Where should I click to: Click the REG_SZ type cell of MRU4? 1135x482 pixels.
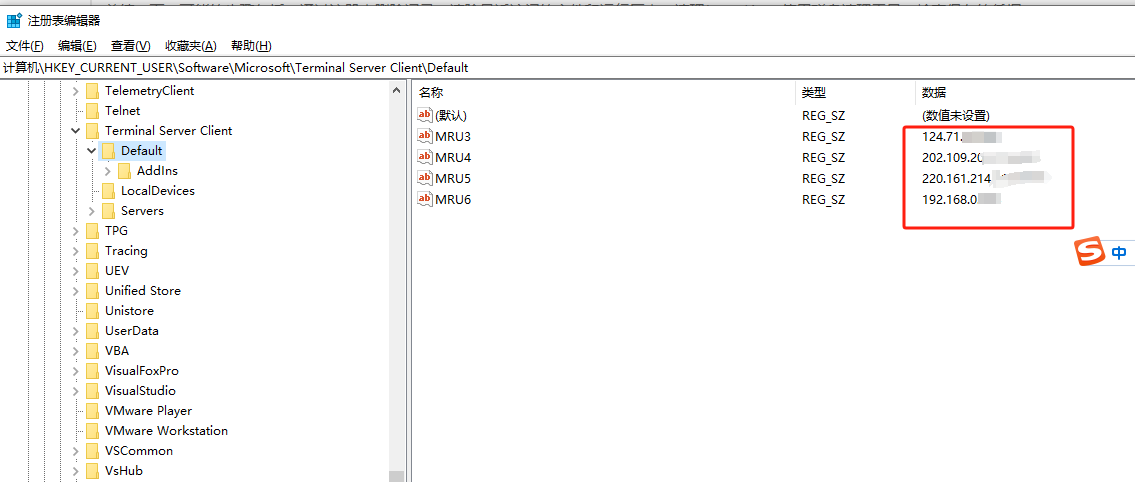tap(823, 157)
